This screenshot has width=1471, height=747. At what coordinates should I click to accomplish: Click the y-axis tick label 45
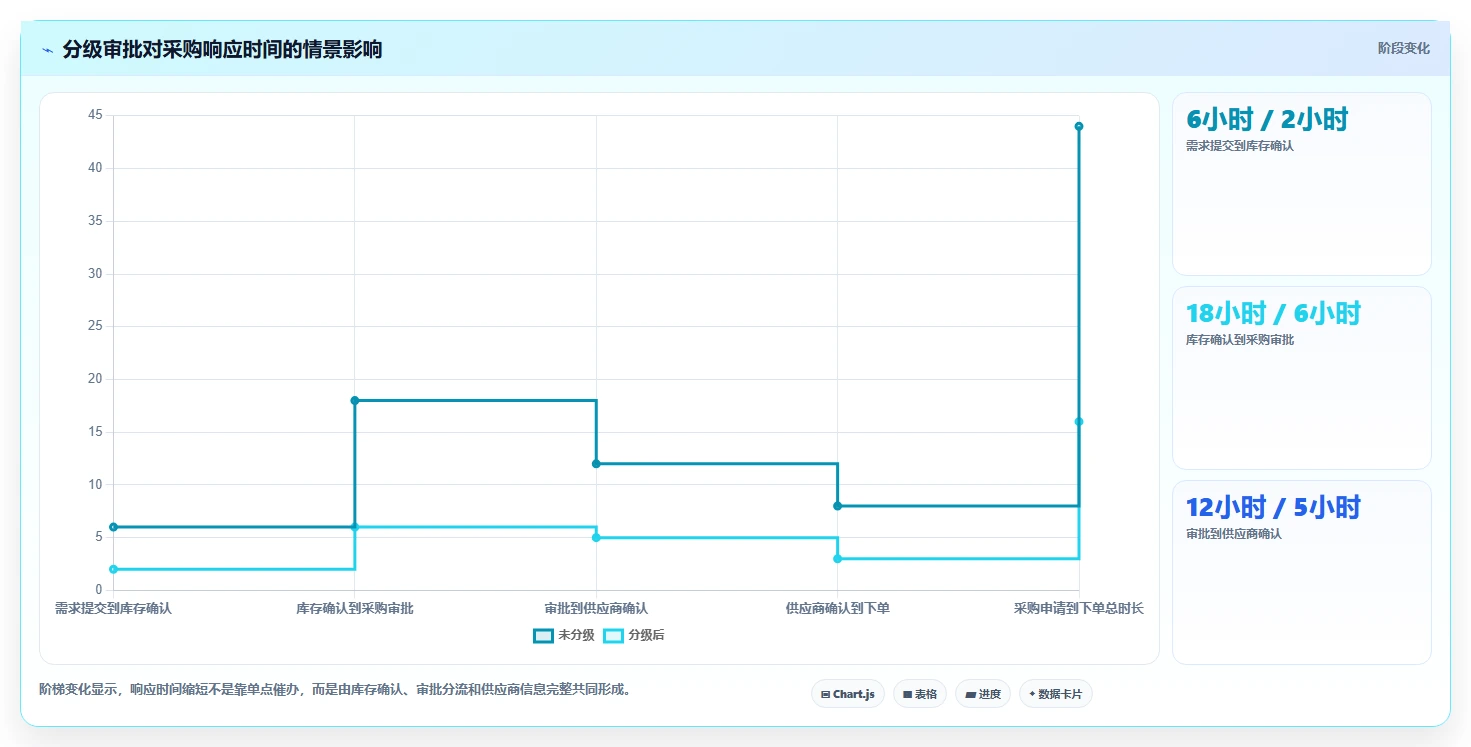95,115
